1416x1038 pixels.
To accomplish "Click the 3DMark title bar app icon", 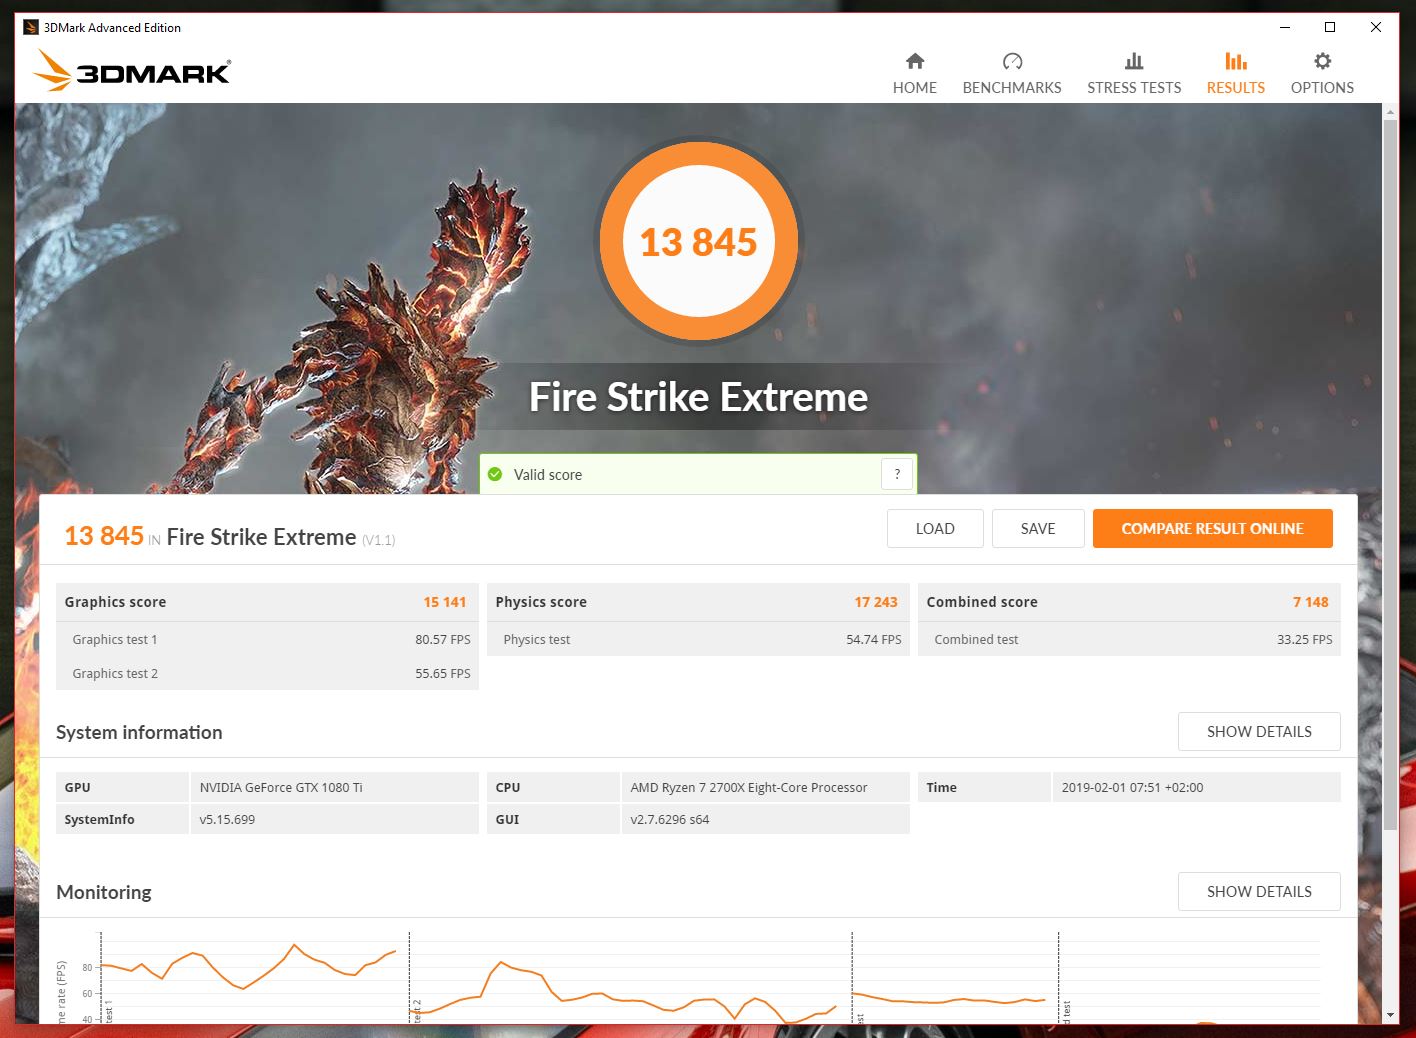I will (30, 27).
